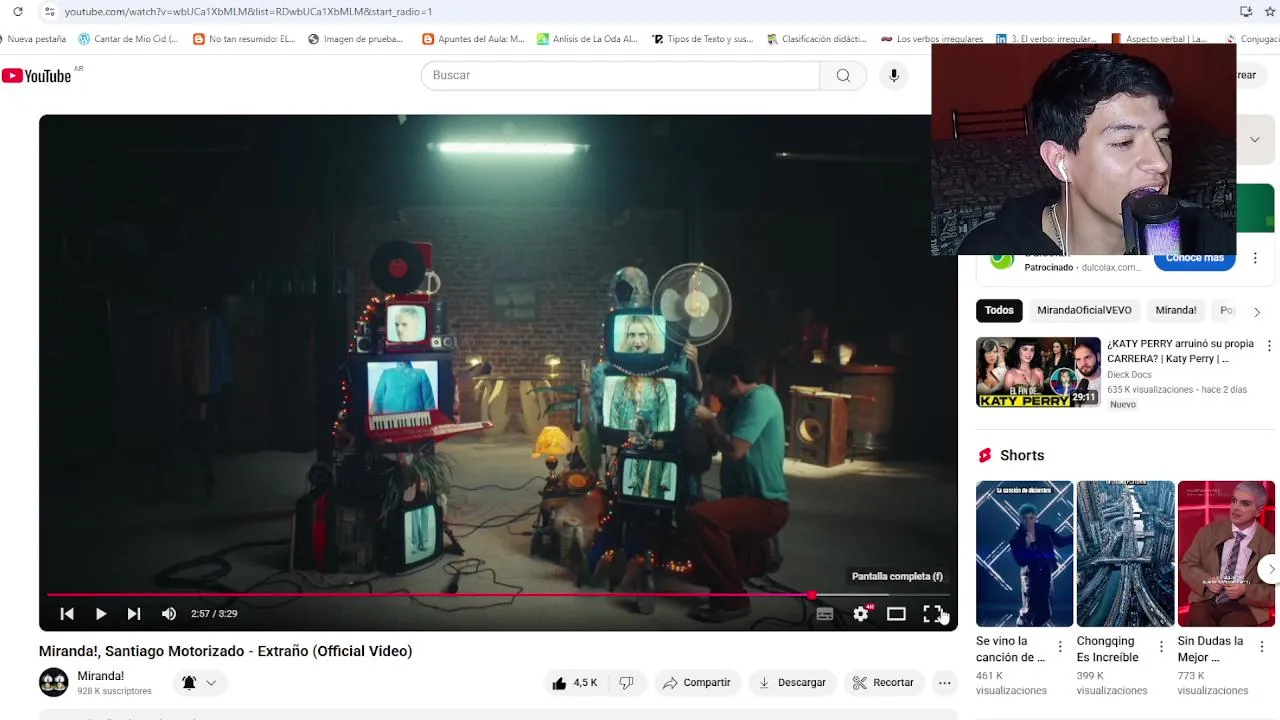Viewport: 1280px width, 720px height.
Task: Open '¿KATY PERRY arruinó su propia CARRERA?' title
Action: (x=1180, y=351)
